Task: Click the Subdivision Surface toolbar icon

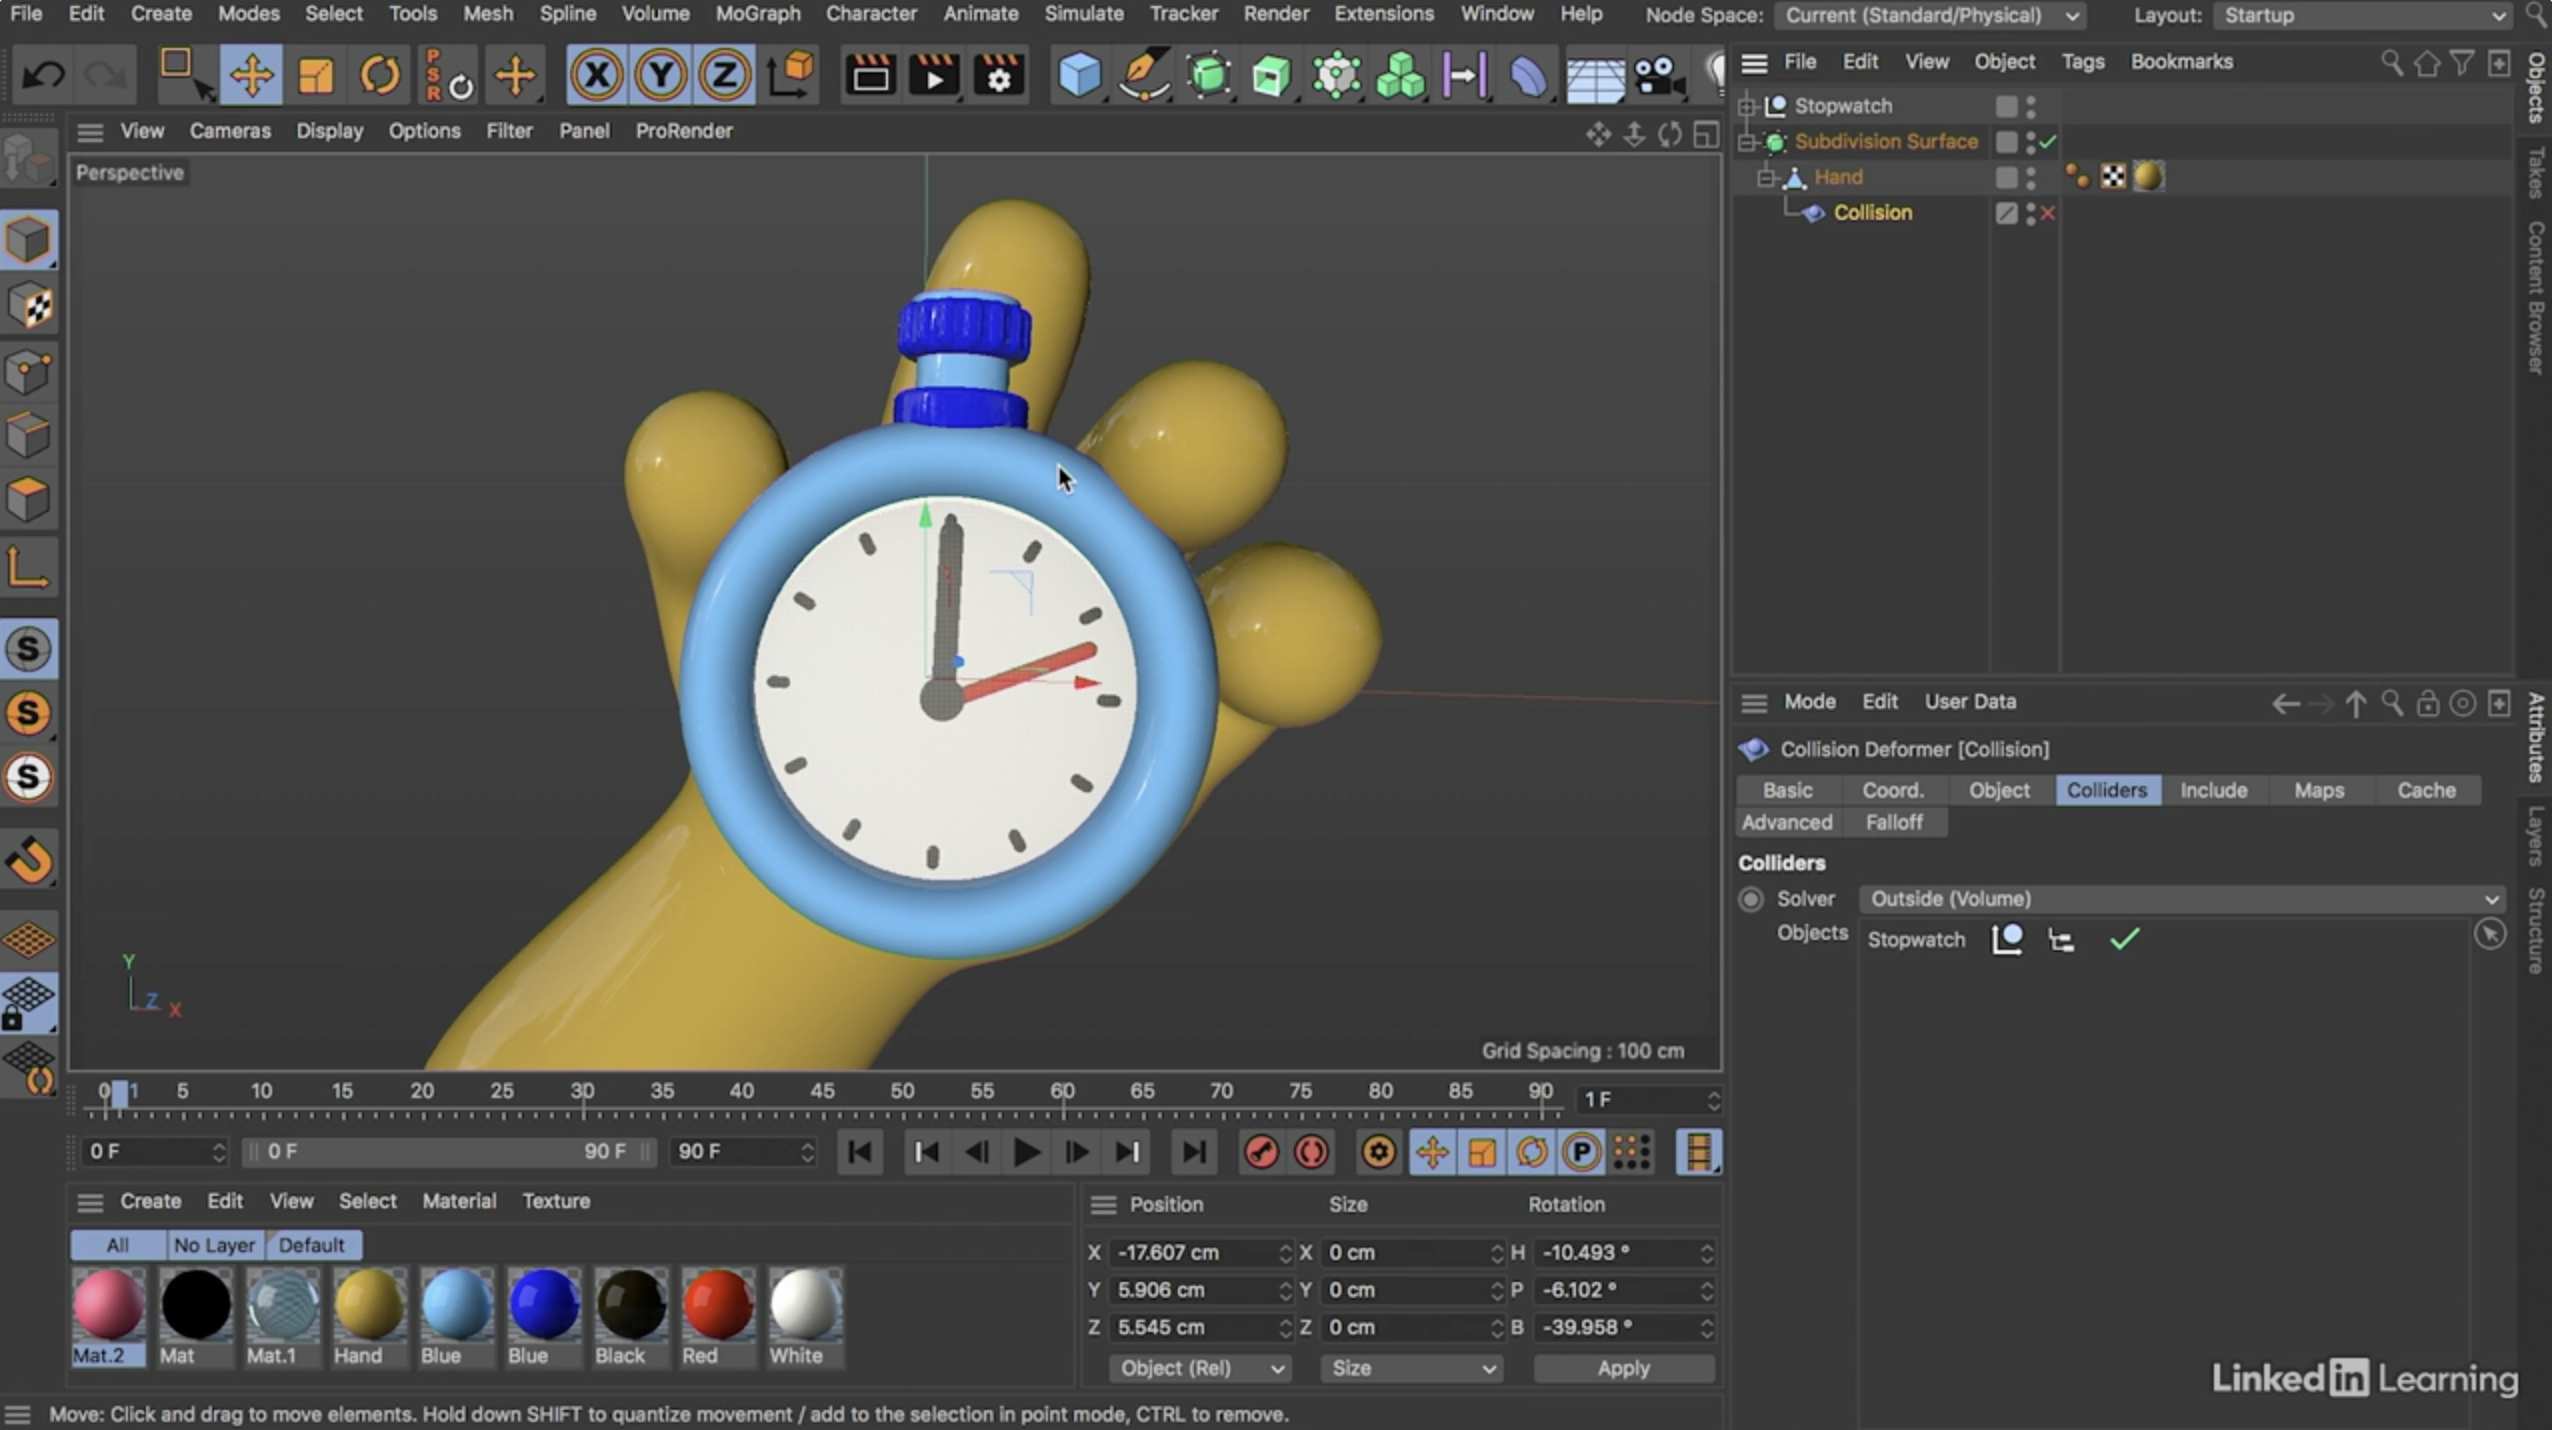Action: [1207, 74]
